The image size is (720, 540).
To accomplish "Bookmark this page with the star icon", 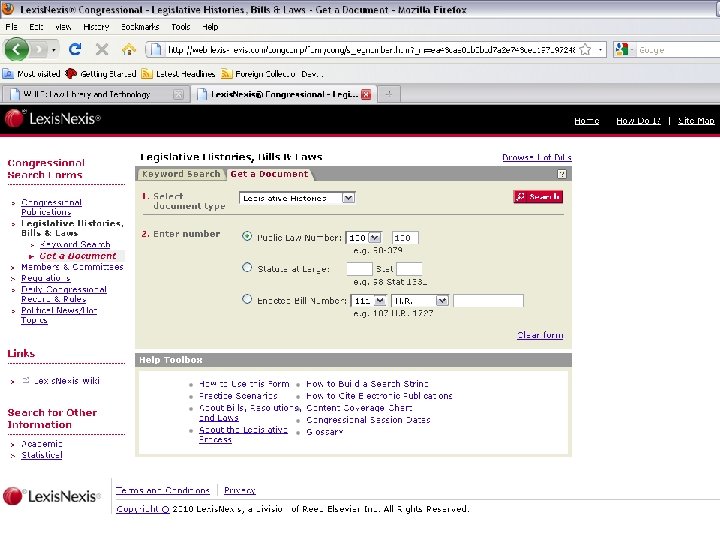I will coord(585,49).
